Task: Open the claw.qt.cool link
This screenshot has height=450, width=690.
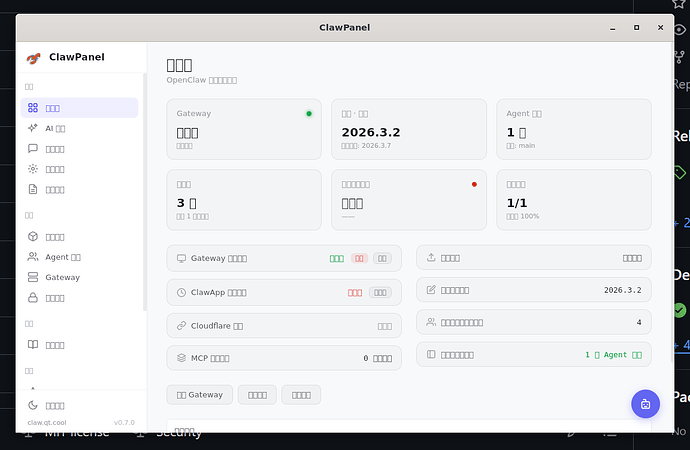Action: click(x=47, y=423)
